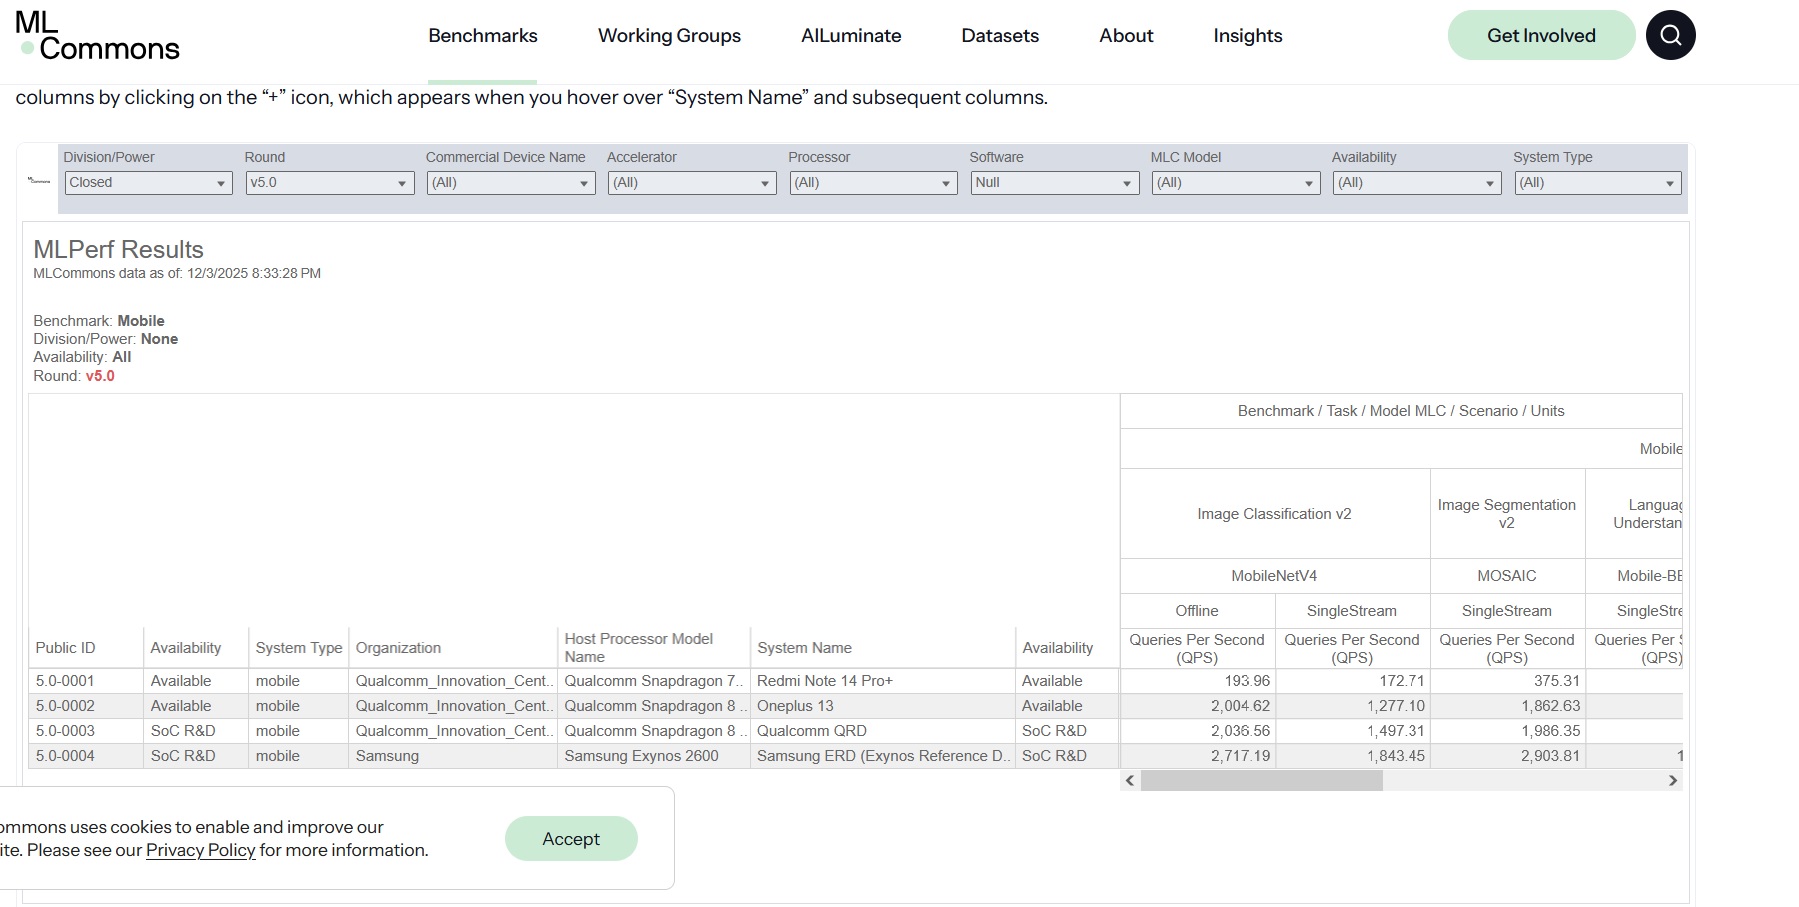Open the Privacy Policy link
The height and width of the screenshot is (907, 1799).
point(201,850)
